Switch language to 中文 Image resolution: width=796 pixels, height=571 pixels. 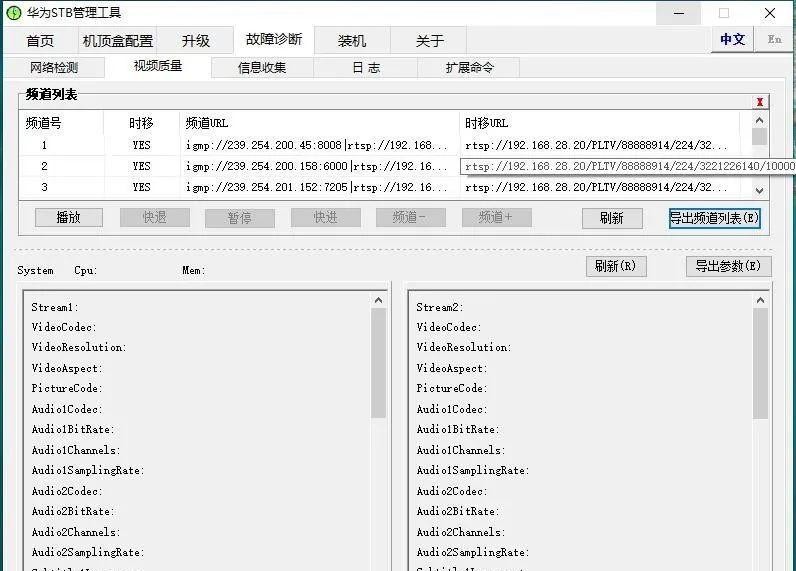pyautogui.click(x=732, y=40)
